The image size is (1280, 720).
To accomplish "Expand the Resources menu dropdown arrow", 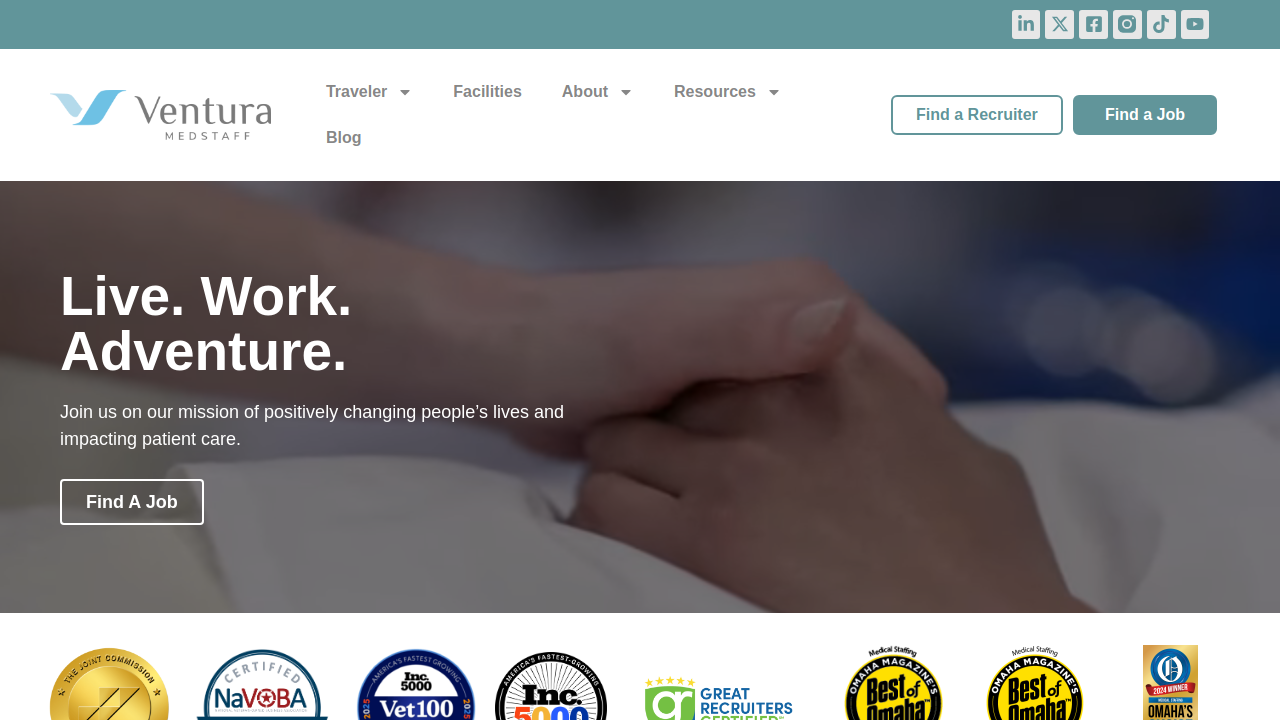I will (x=774, y=92).
